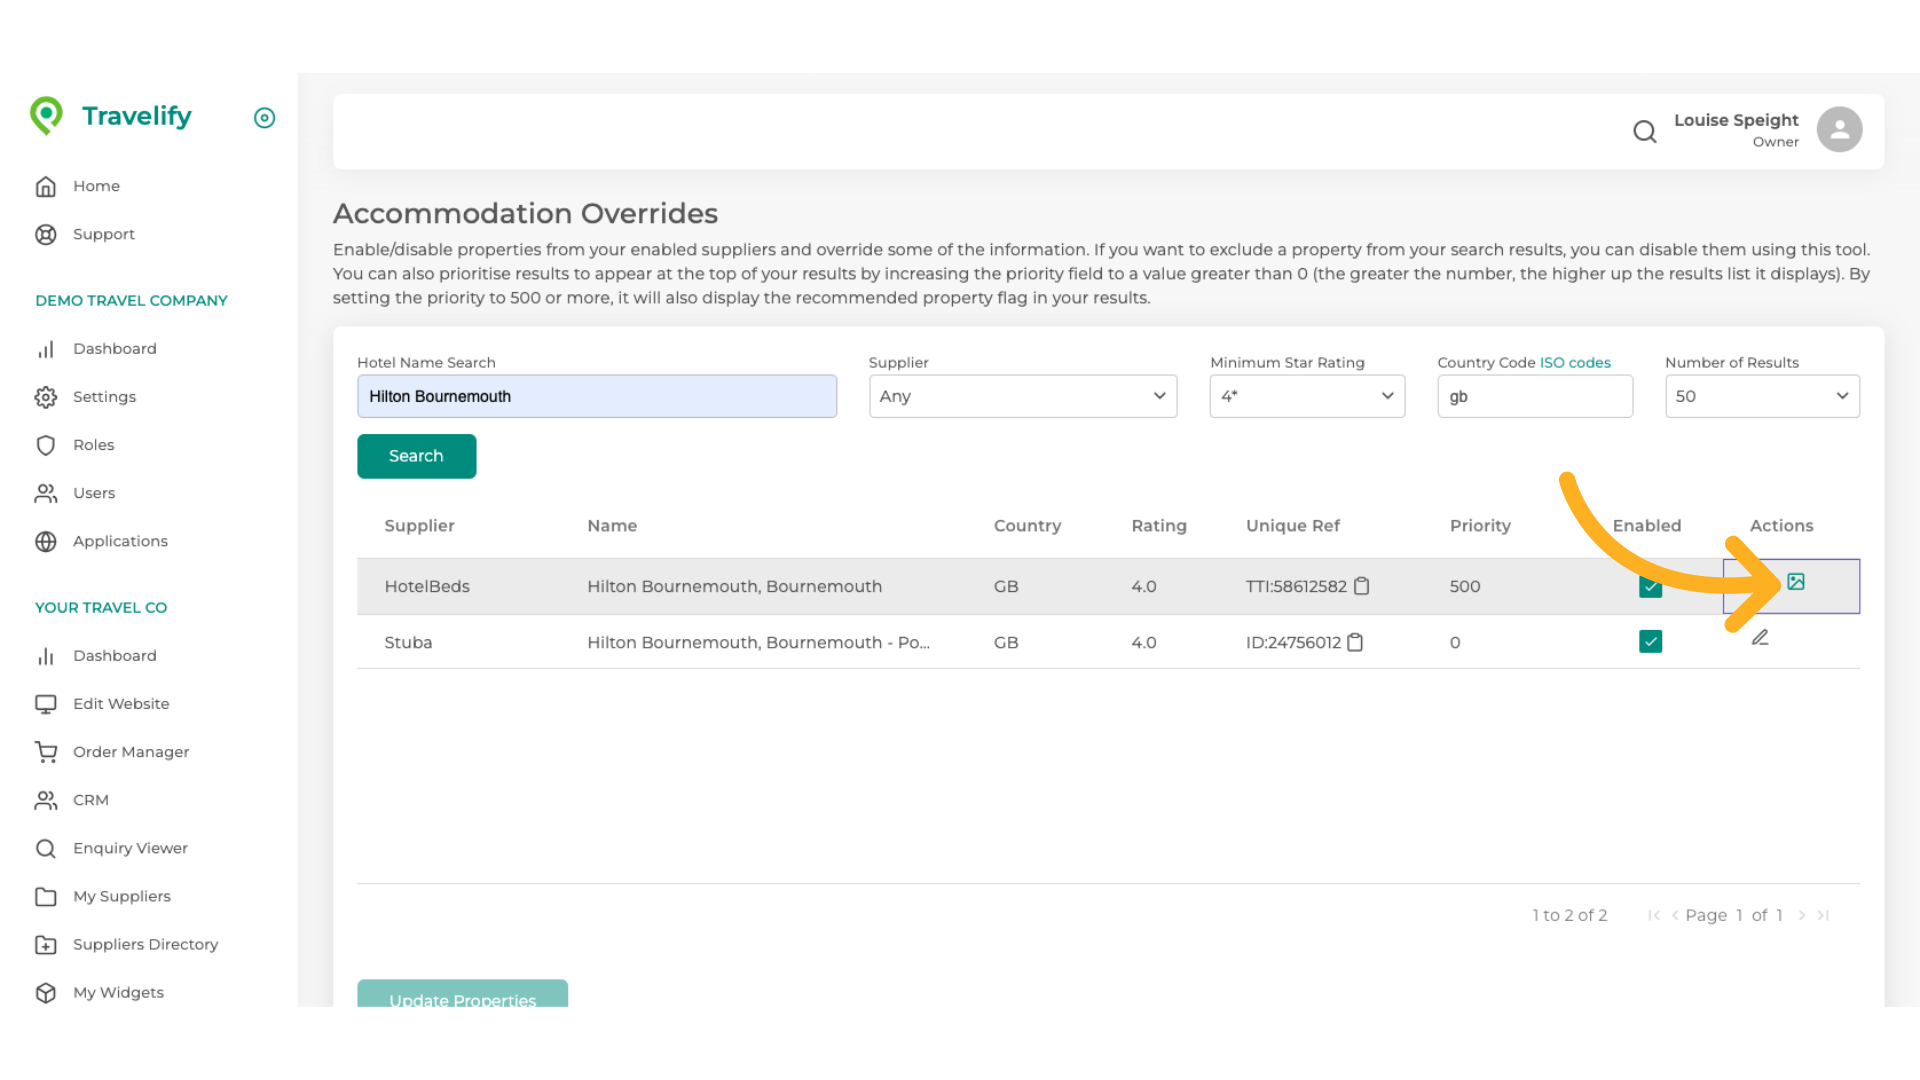This screenshot has height=1080, width=1920.
Task: Open Number of Results dropdown
Action: pos(1761,396)
